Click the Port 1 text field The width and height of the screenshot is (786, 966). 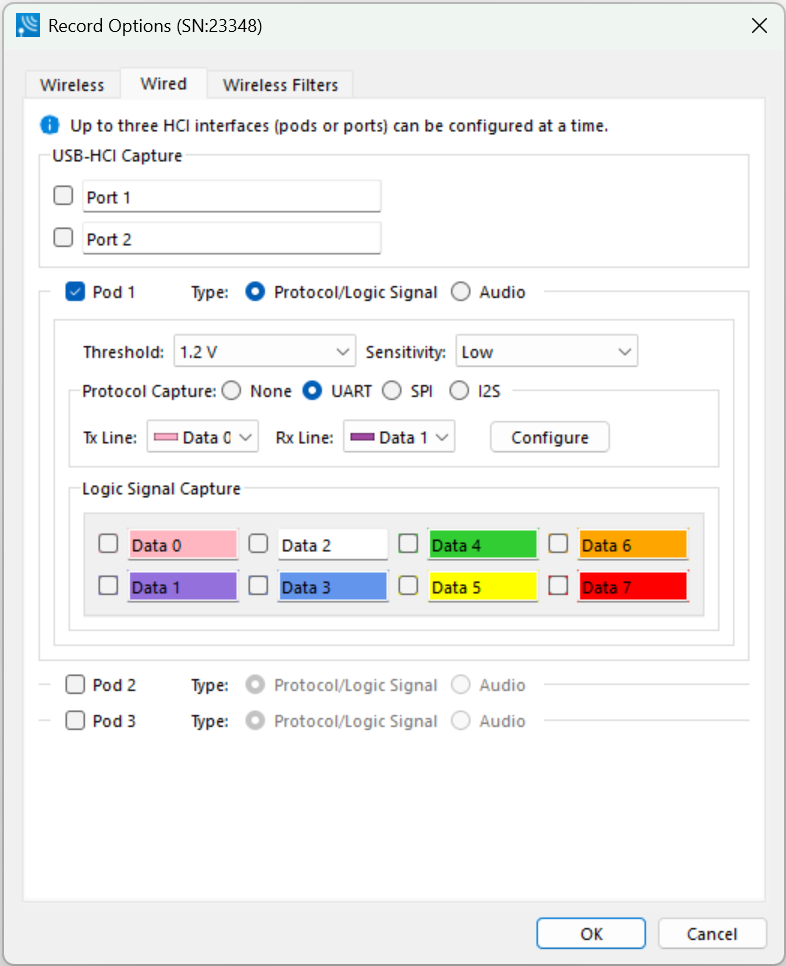pyautogui.click(x=232, y=197)
